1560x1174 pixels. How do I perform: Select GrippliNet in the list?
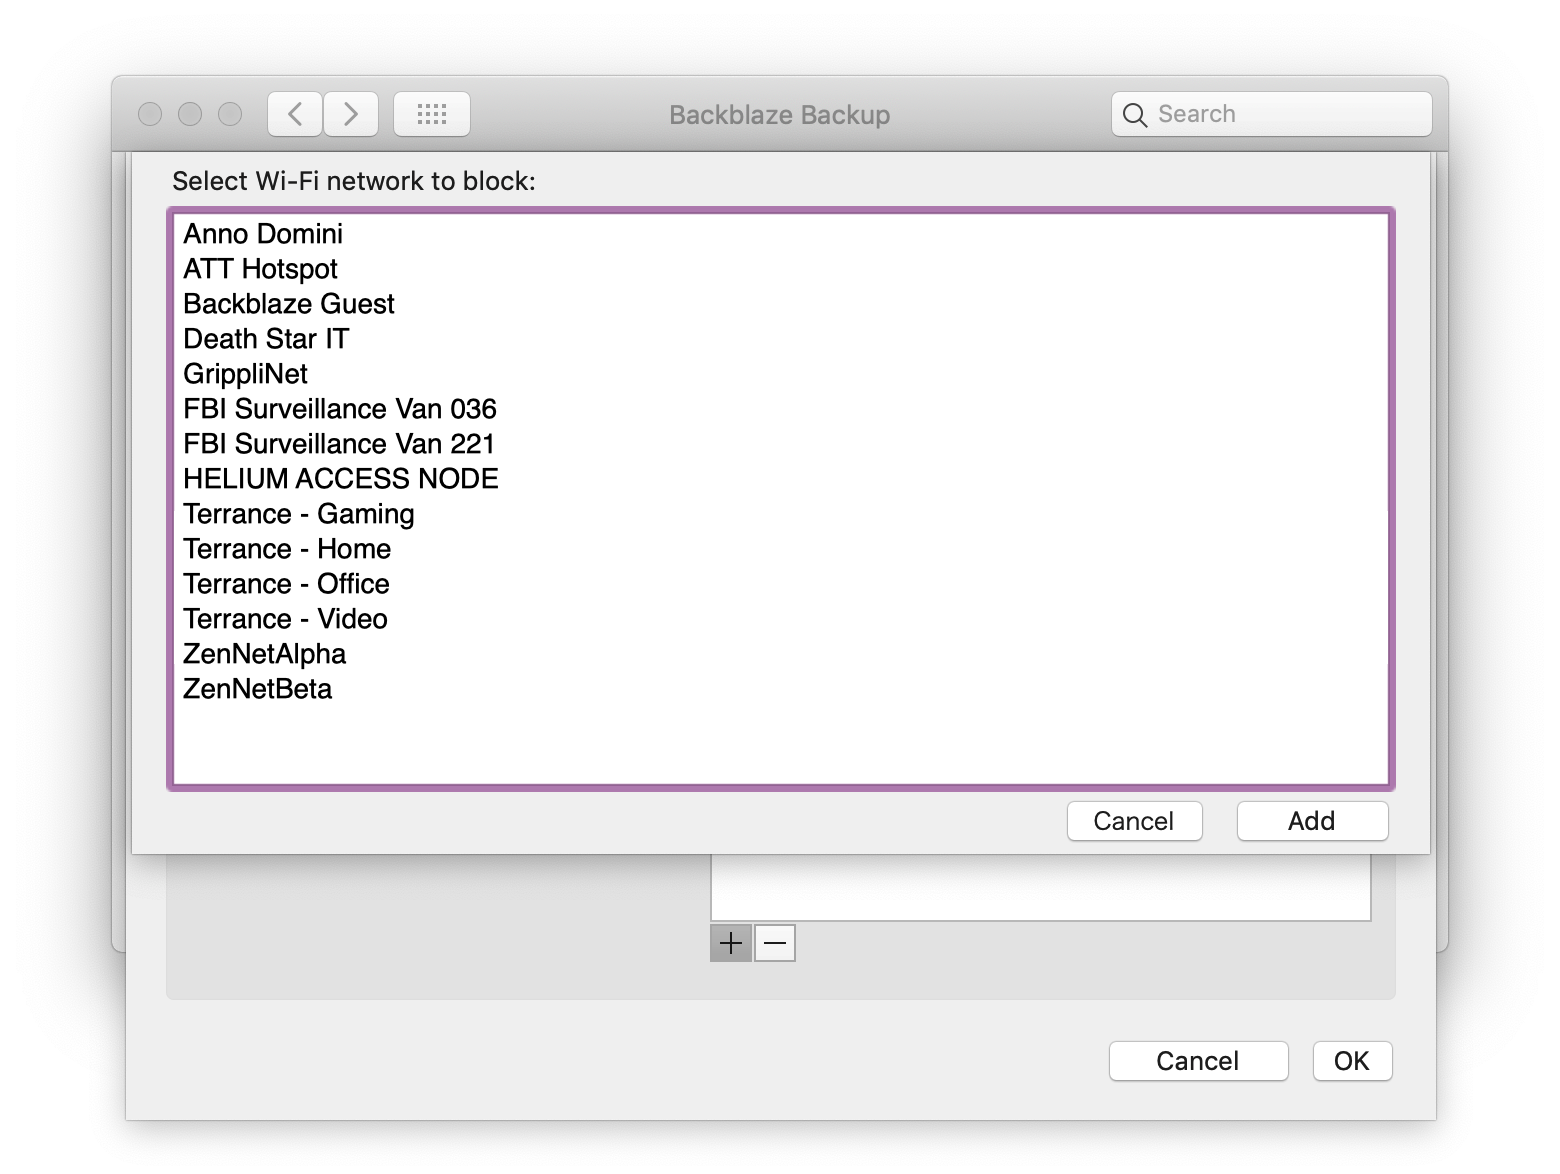click(x=780, y=374)
